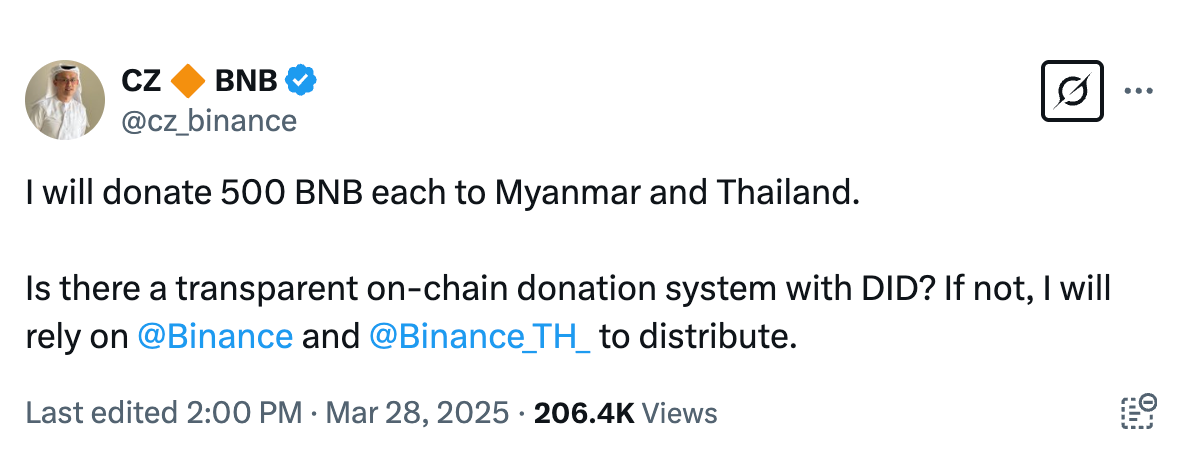Open the Grok explain-post icon
Screen dimensions: 1184x450
[1072, 92]
